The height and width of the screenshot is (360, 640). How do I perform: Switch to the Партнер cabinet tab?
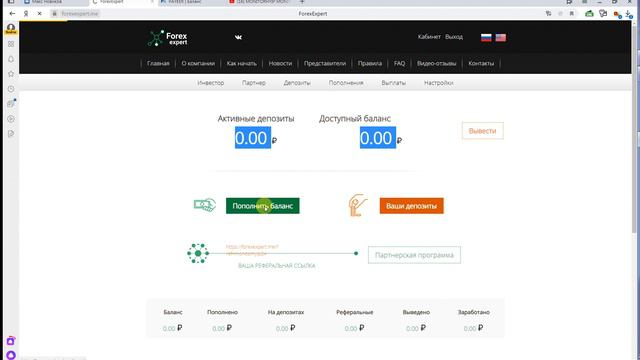[254, 83]
